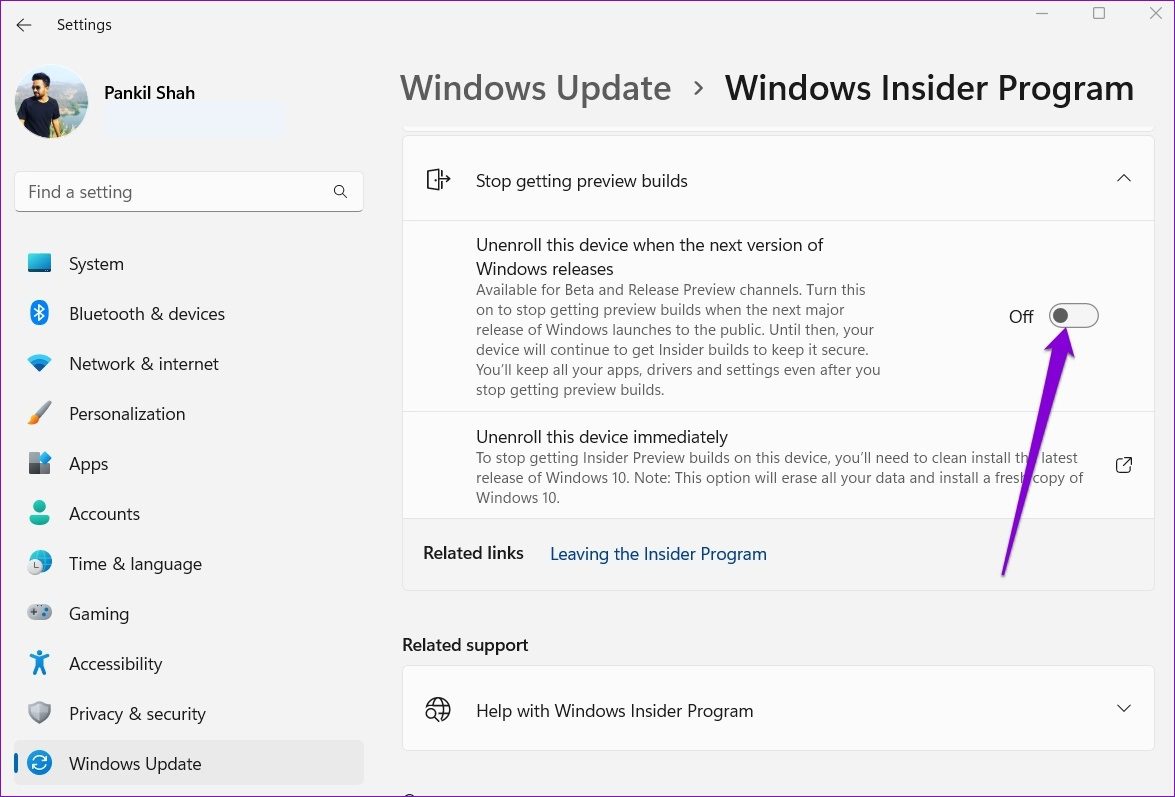Toggle the unenroll on next release switch
Screen dimensions: 1175x797
(x=1073, y=316)
